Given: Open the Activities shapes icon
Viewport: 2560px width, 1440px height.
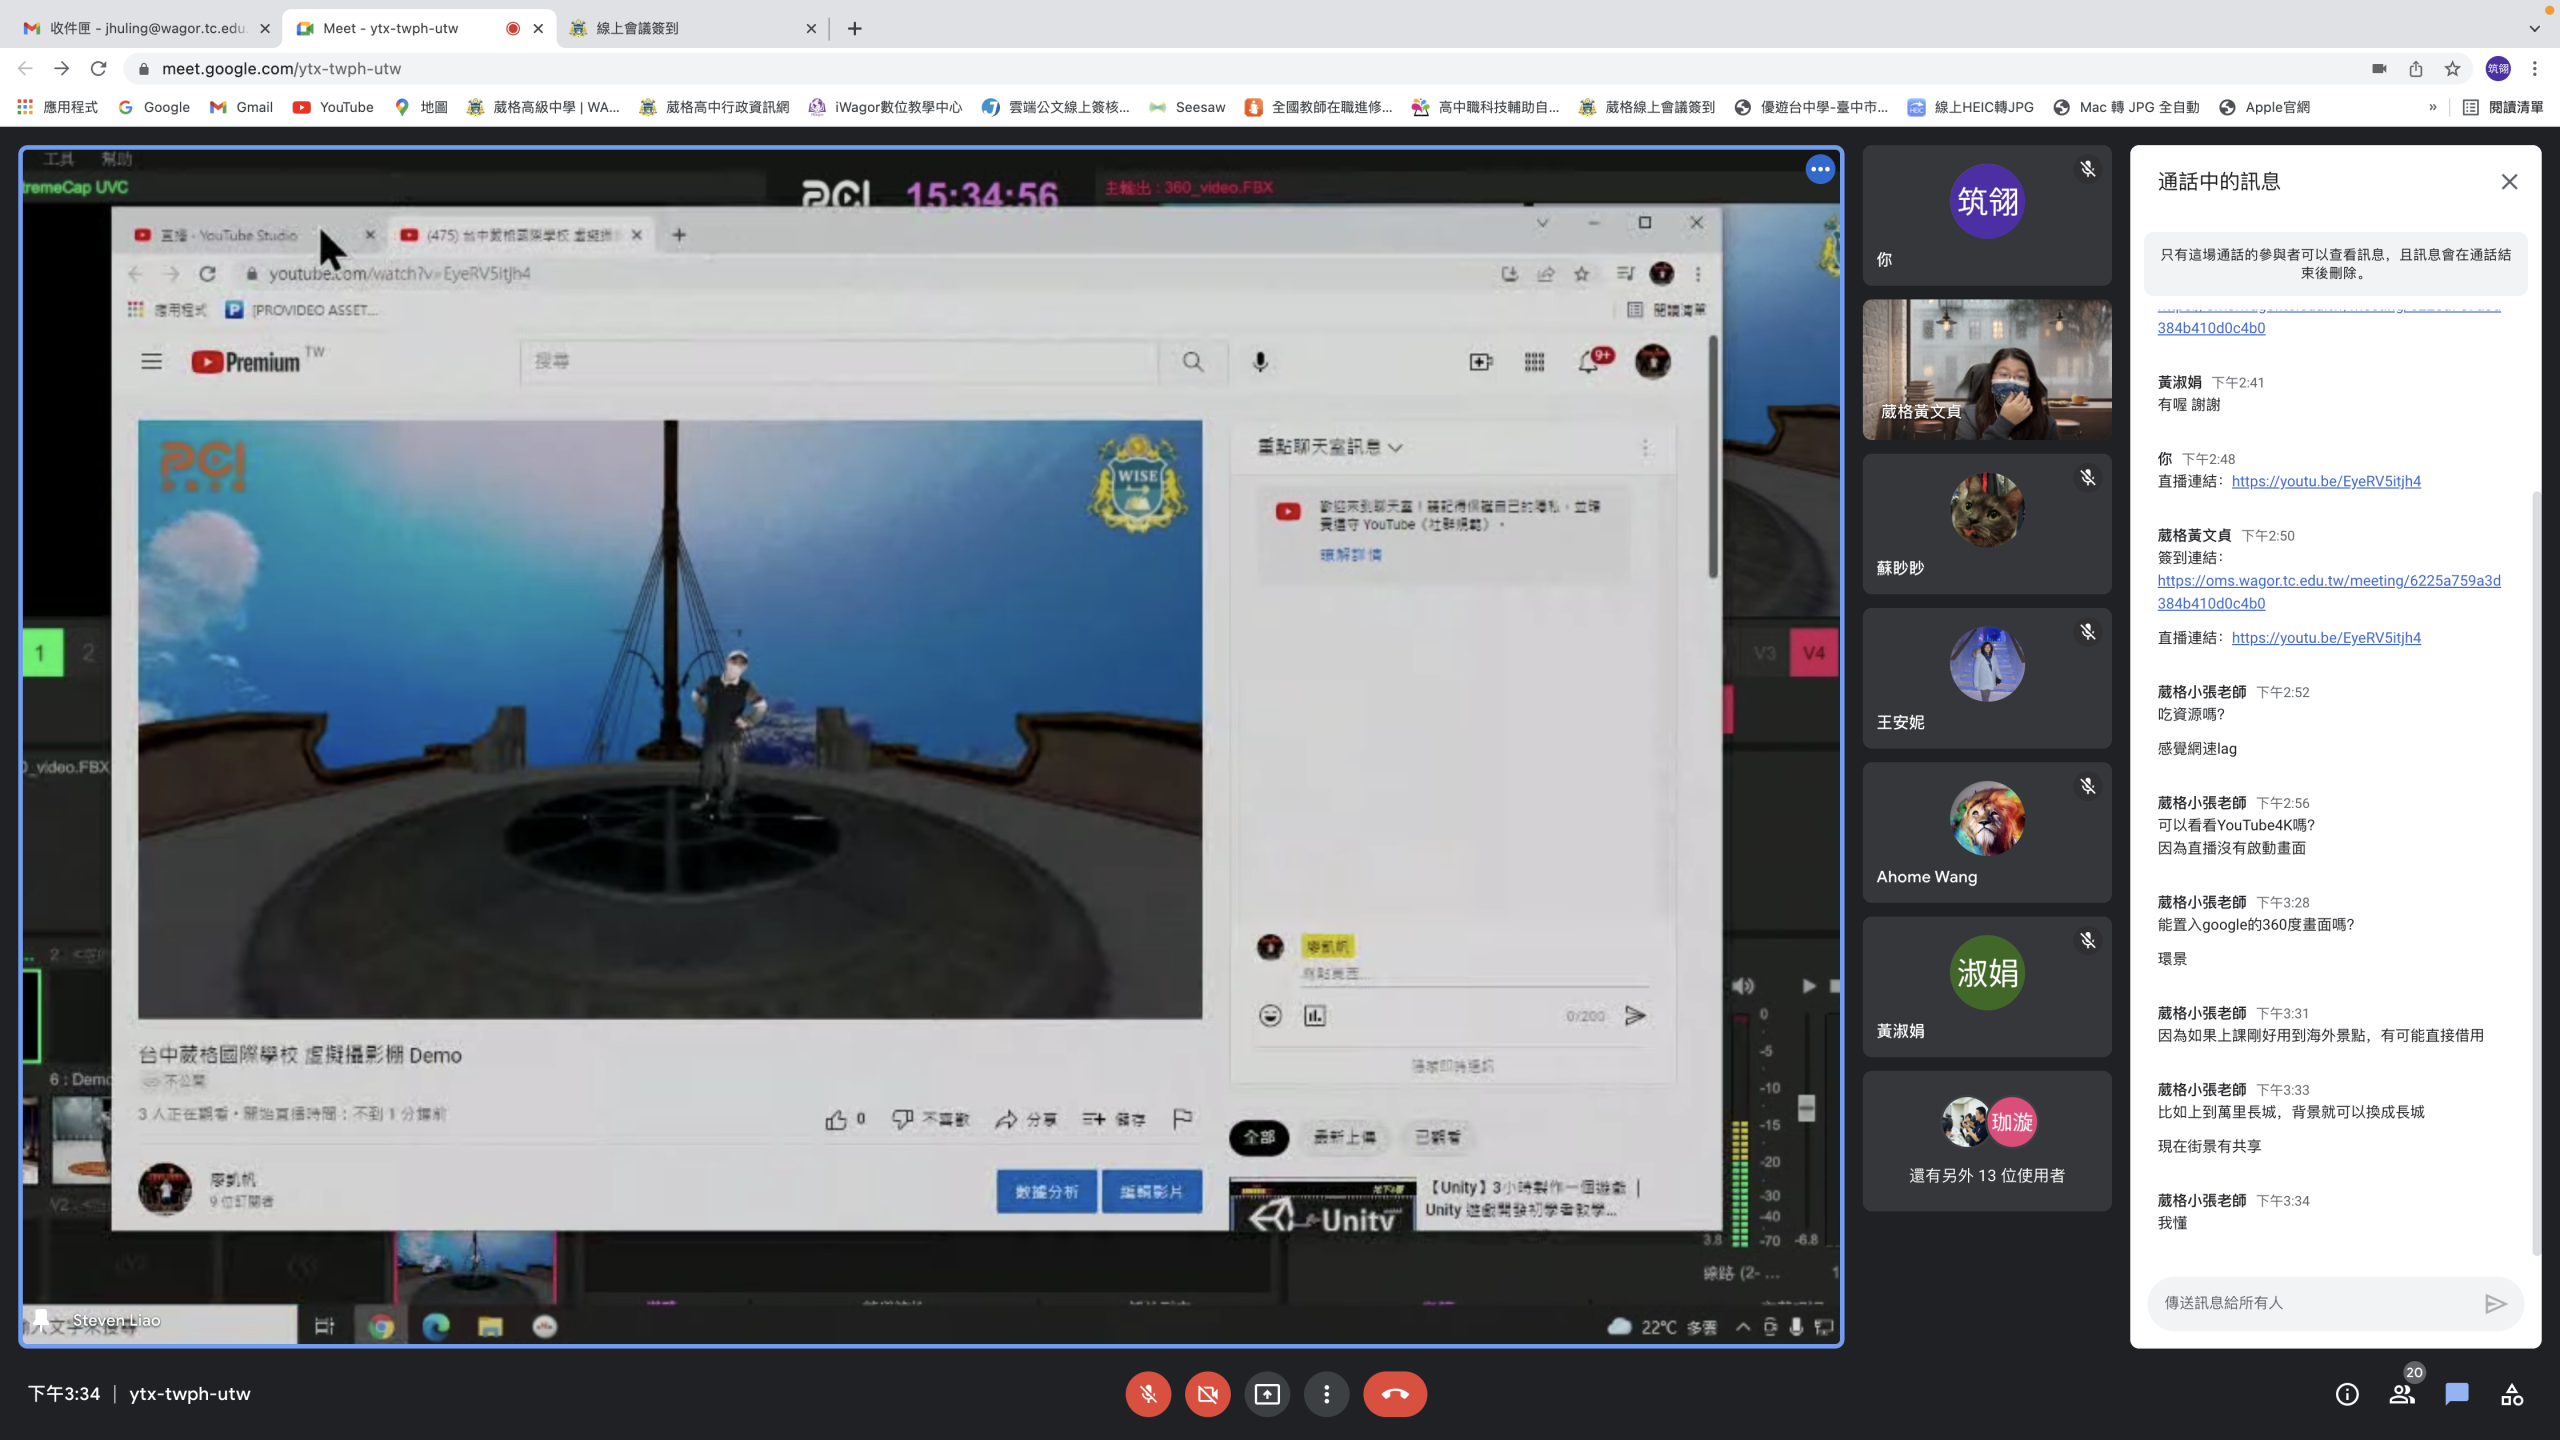Looking at the screenshot, I should click(x=2511, y=1394).
